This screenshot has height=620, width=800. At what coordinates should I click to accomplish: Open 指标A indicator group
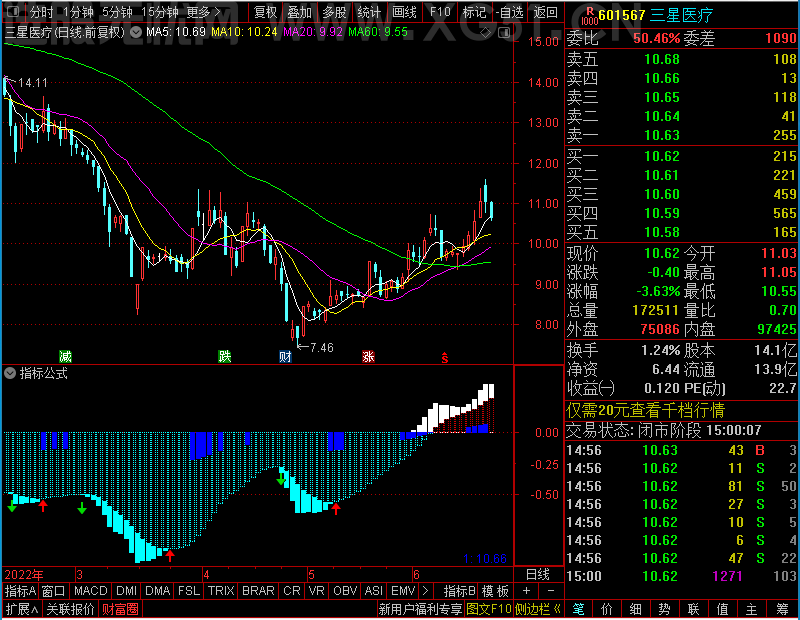[x=20, y=591]
